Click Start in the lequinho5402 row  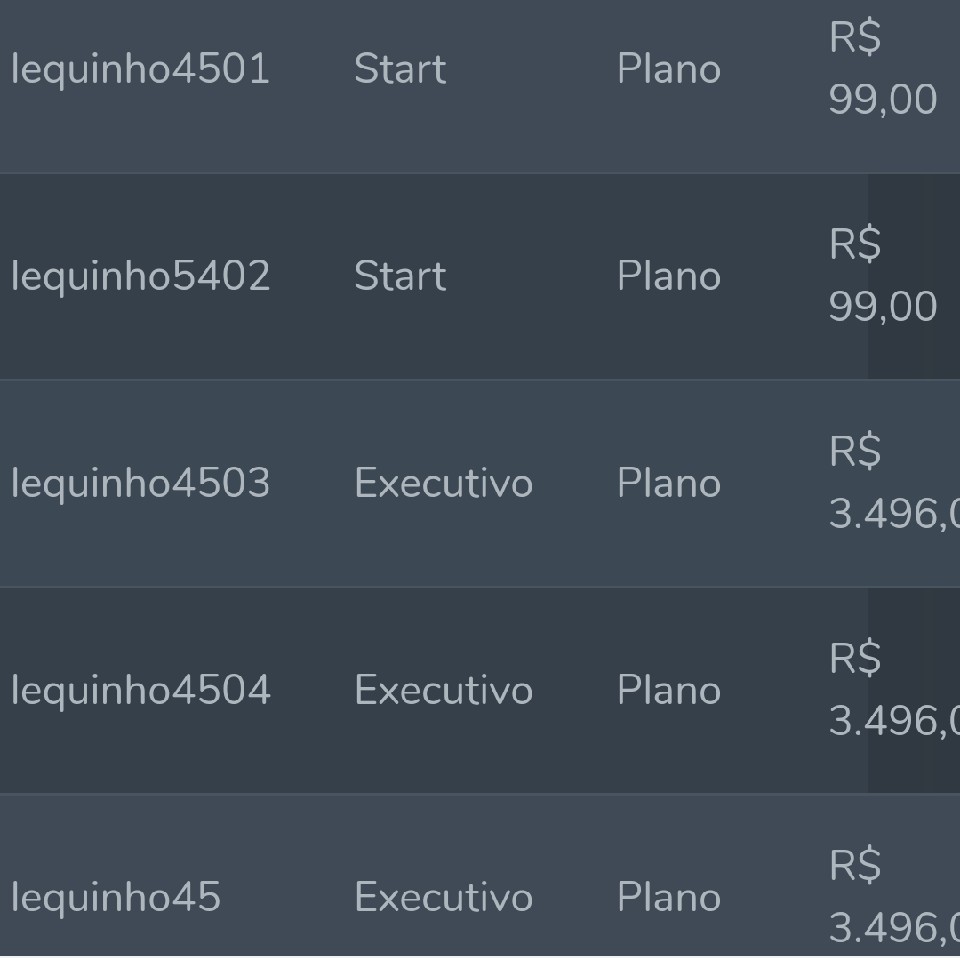click(400, 276)
